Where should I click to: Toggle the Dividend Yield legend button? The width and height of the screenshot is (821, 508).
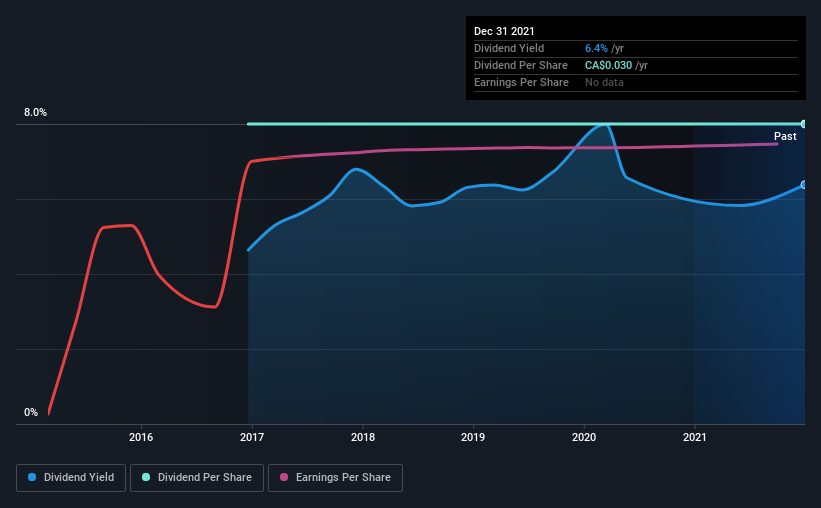tap(71, 478)
